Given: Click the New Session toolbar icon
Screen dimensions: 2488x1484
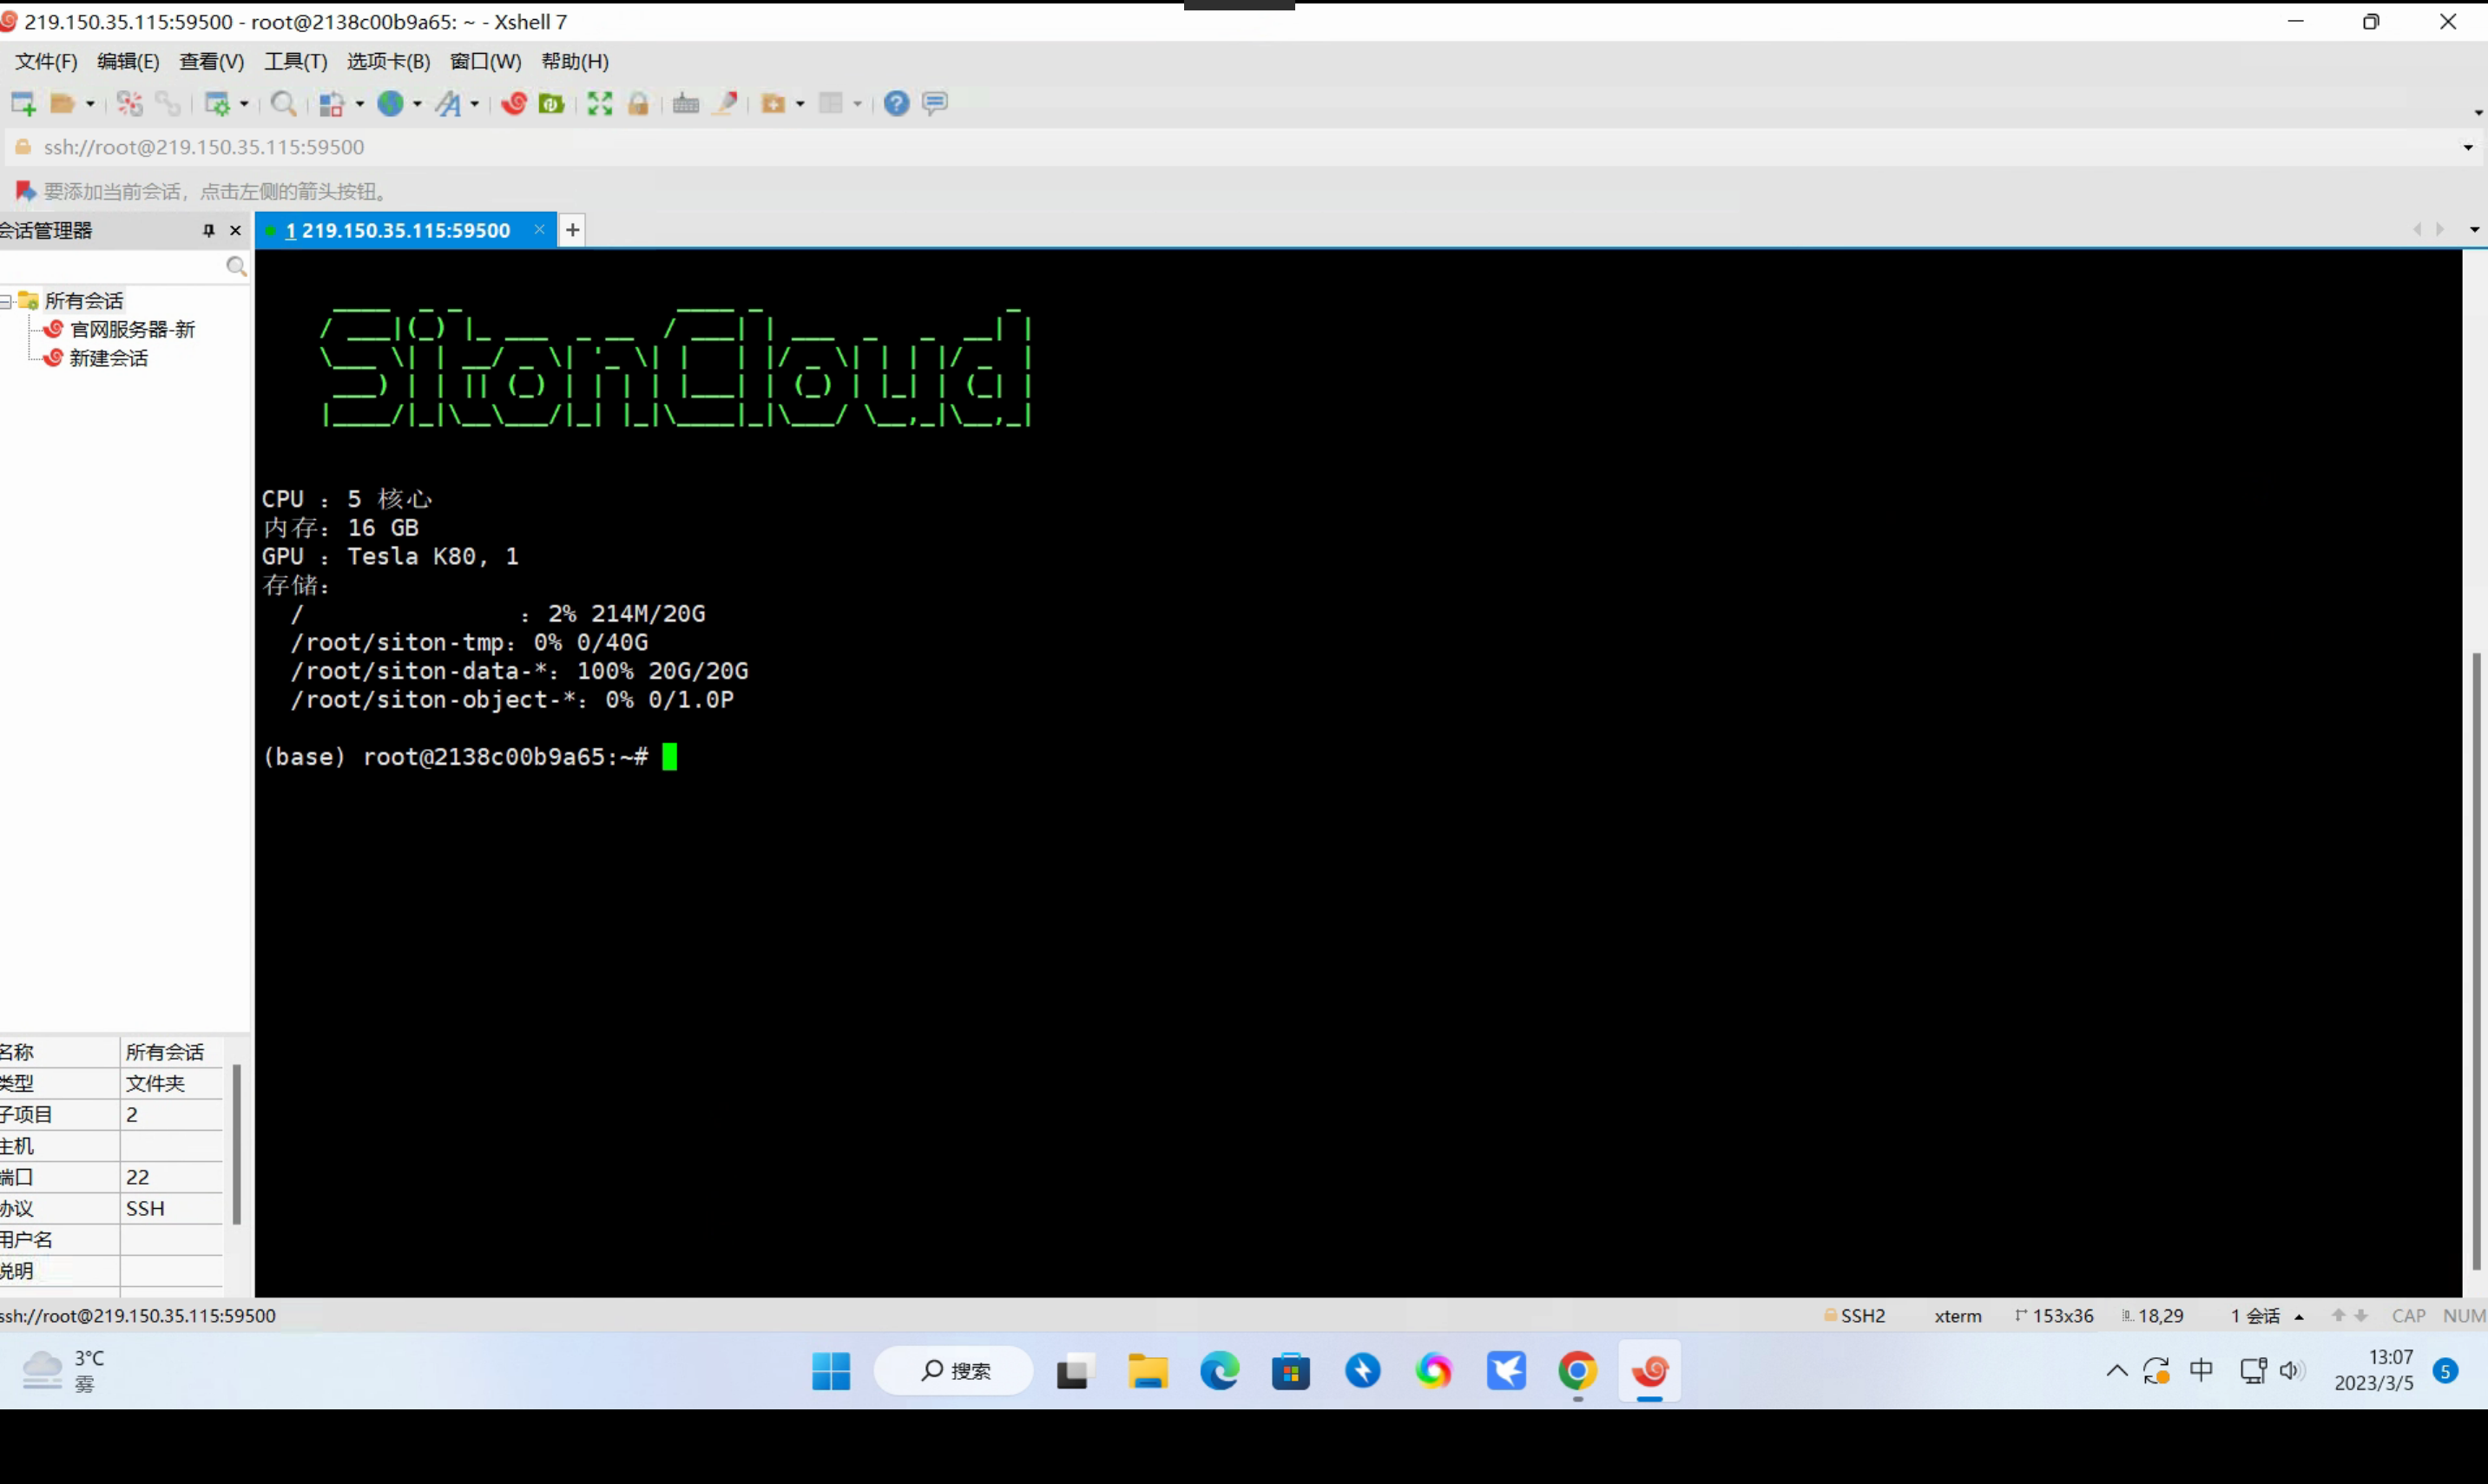Looking at the screenshot, I should [x=23, y=103].
